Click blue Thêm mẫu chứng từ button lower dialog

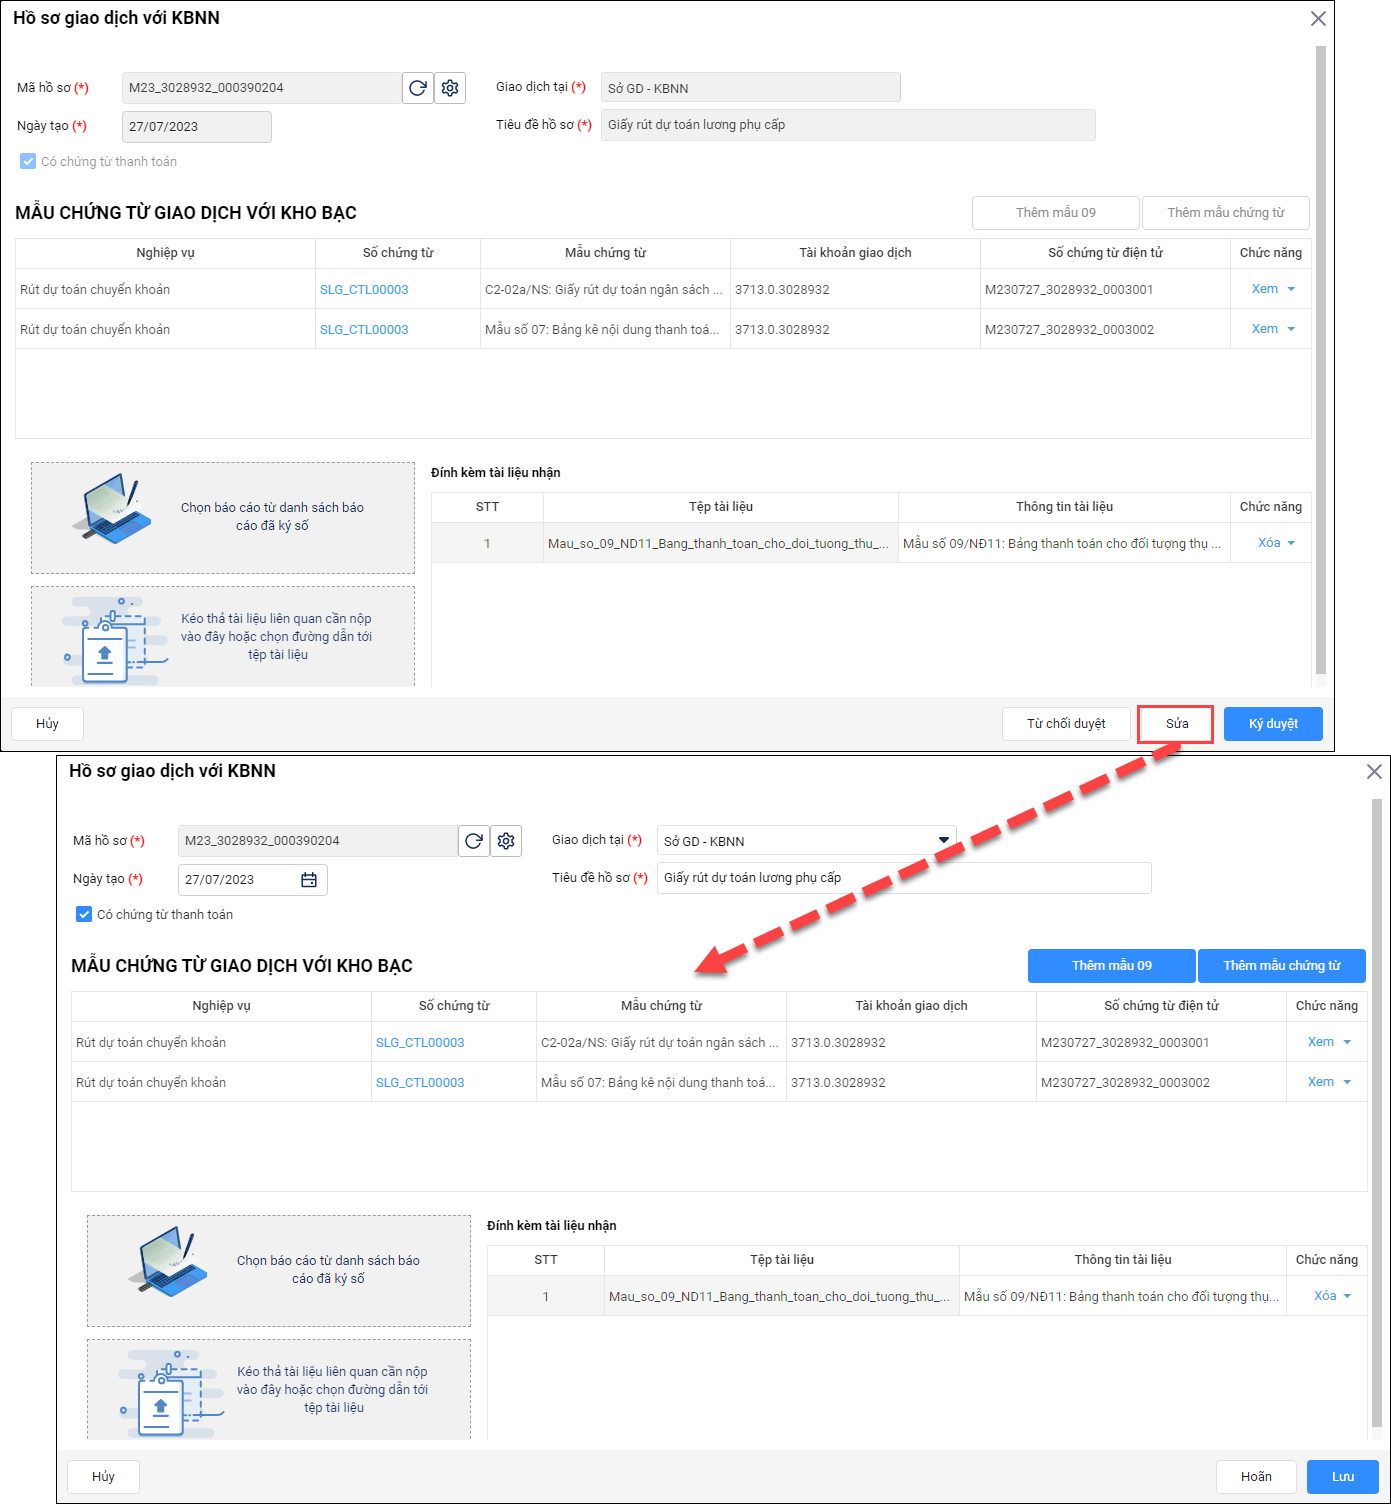pyautogui.click(x=1282, y=966)
